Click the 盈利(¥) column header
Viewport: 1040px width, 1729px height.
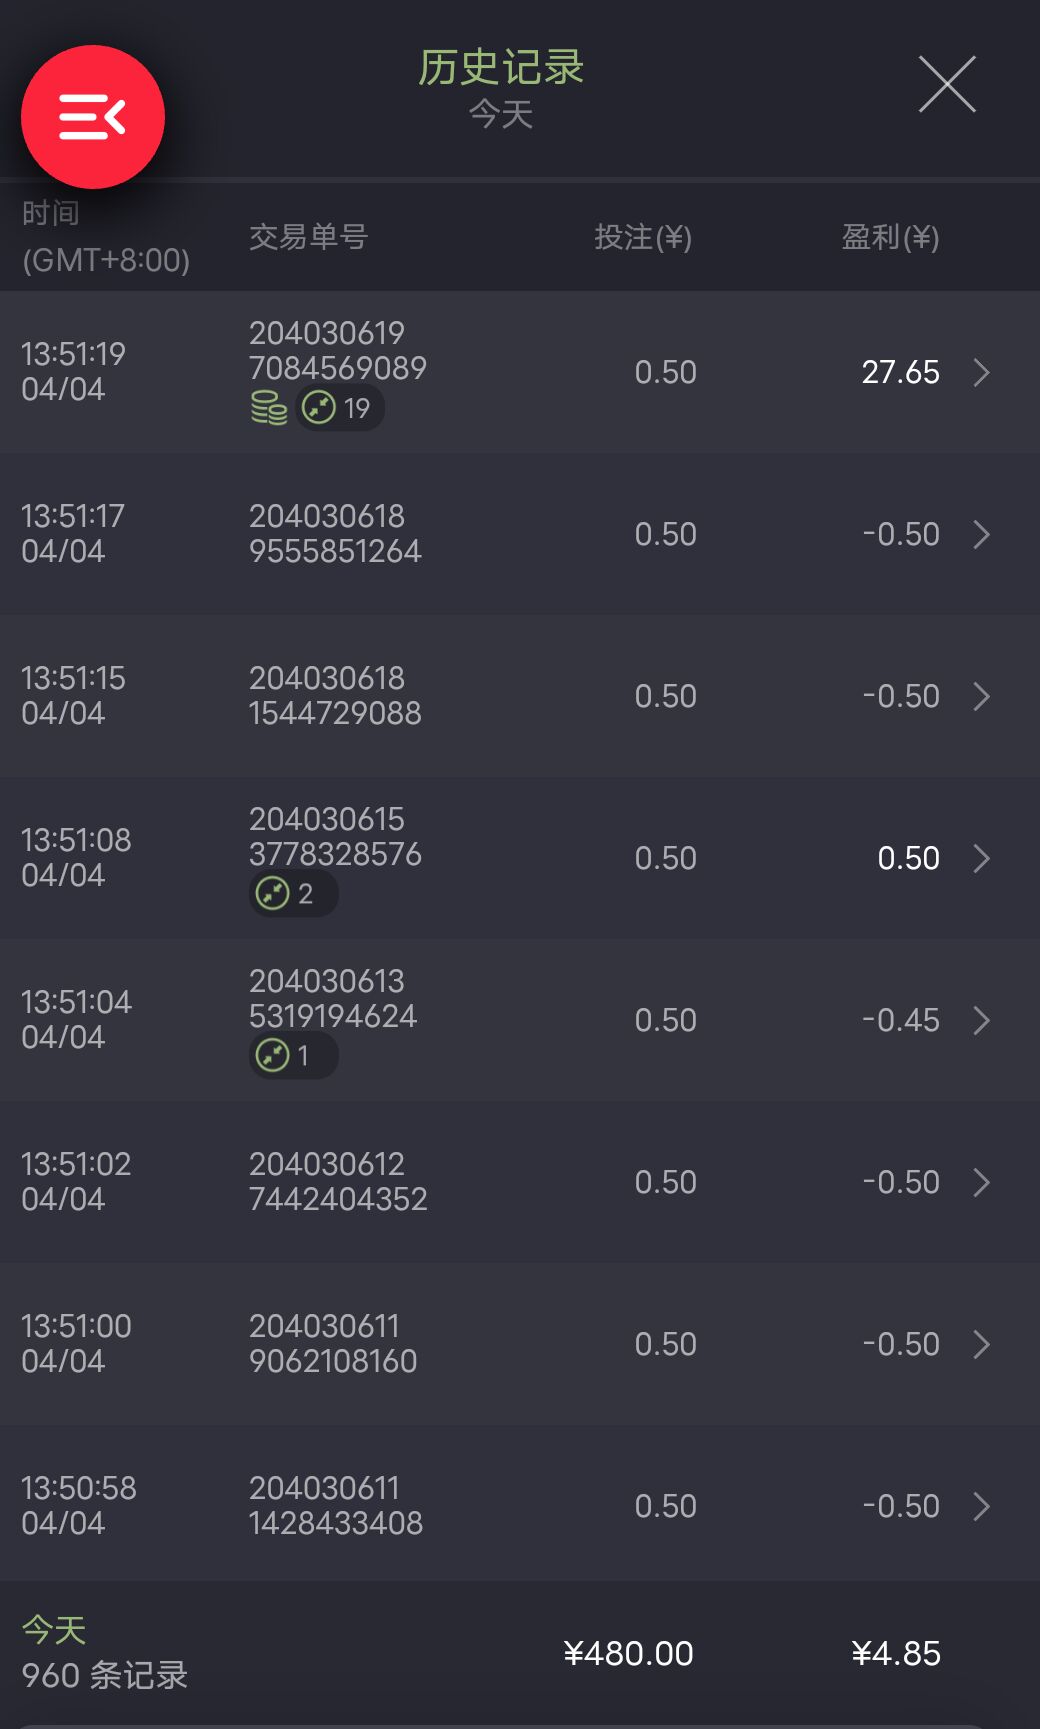[x=889, y=237]
